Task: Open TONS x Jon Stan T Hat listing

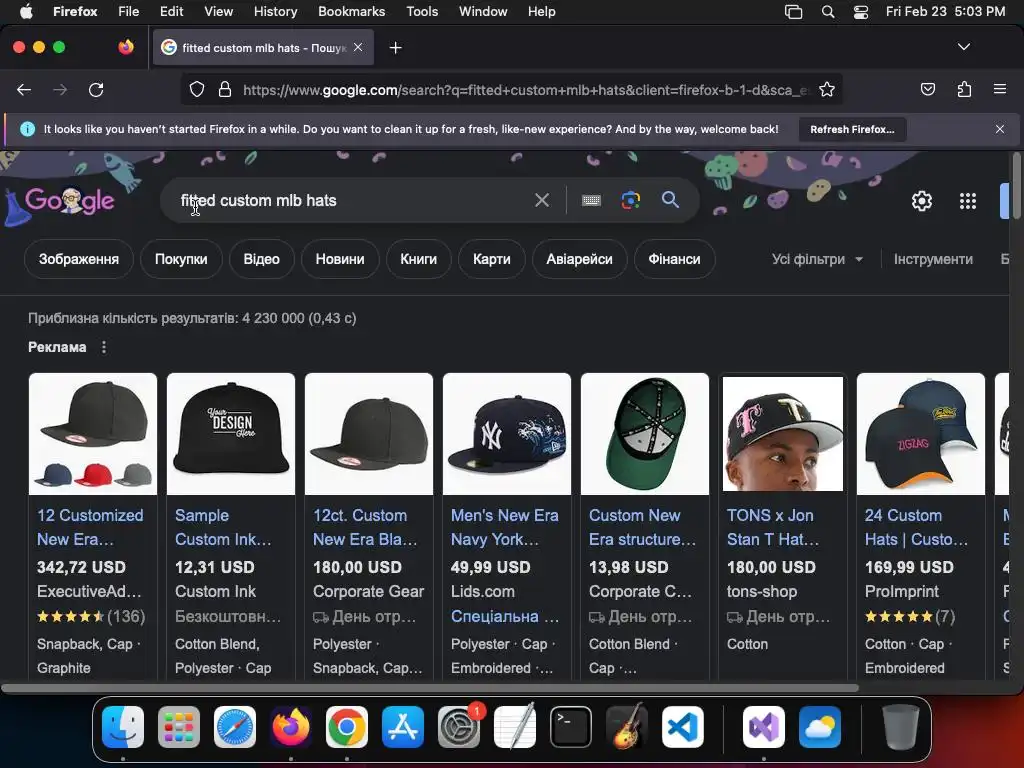Action: tap(773, 527)
